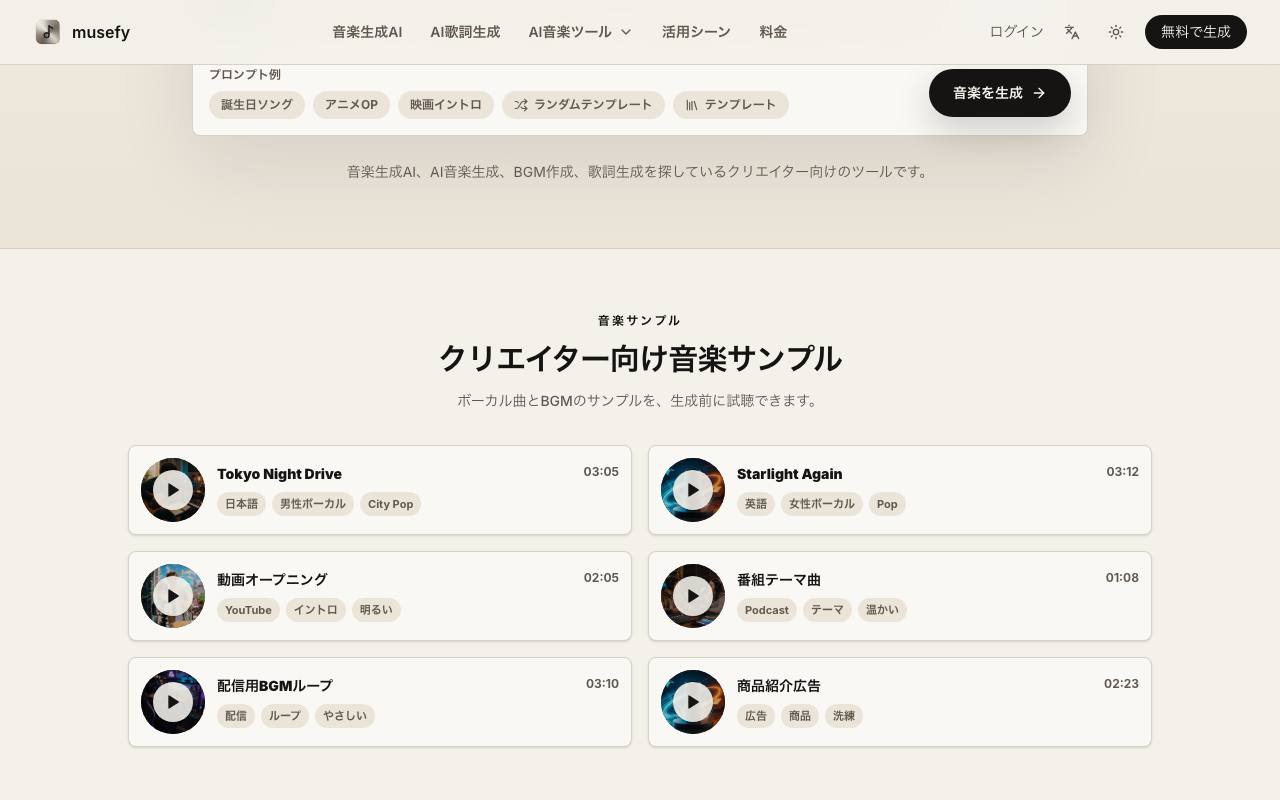Play the 配信用BGMループ sample

[173, 702]
